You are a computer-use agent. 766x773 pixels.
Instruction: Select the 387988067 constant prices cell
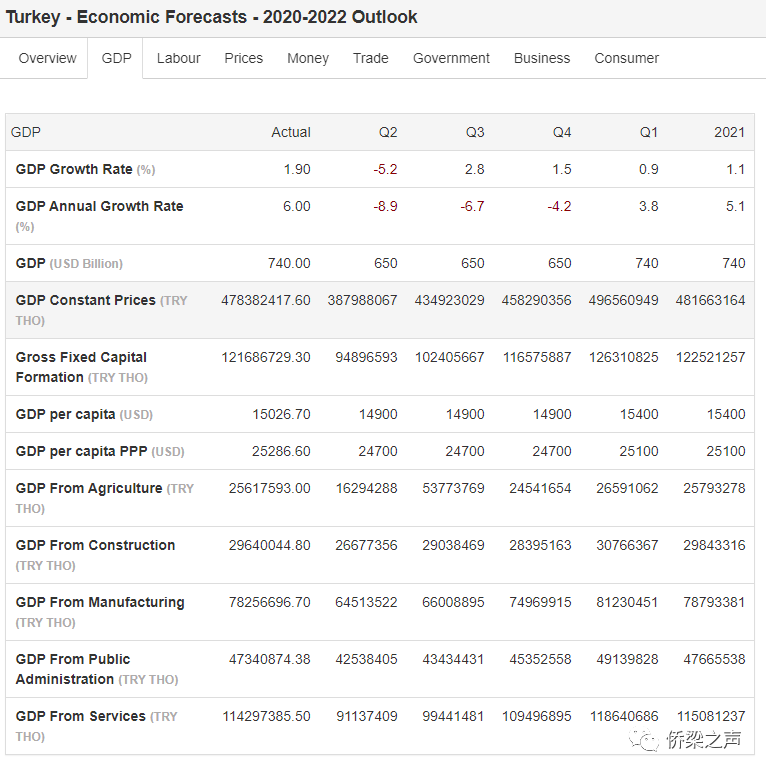pyautogui.click(x=362, y=300)
